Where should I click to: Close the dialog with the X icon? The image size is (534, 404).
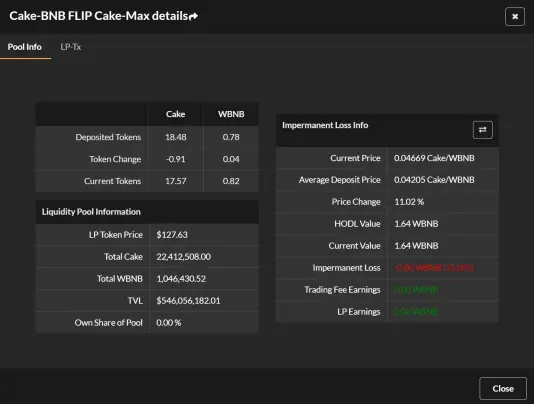[515, 16]
